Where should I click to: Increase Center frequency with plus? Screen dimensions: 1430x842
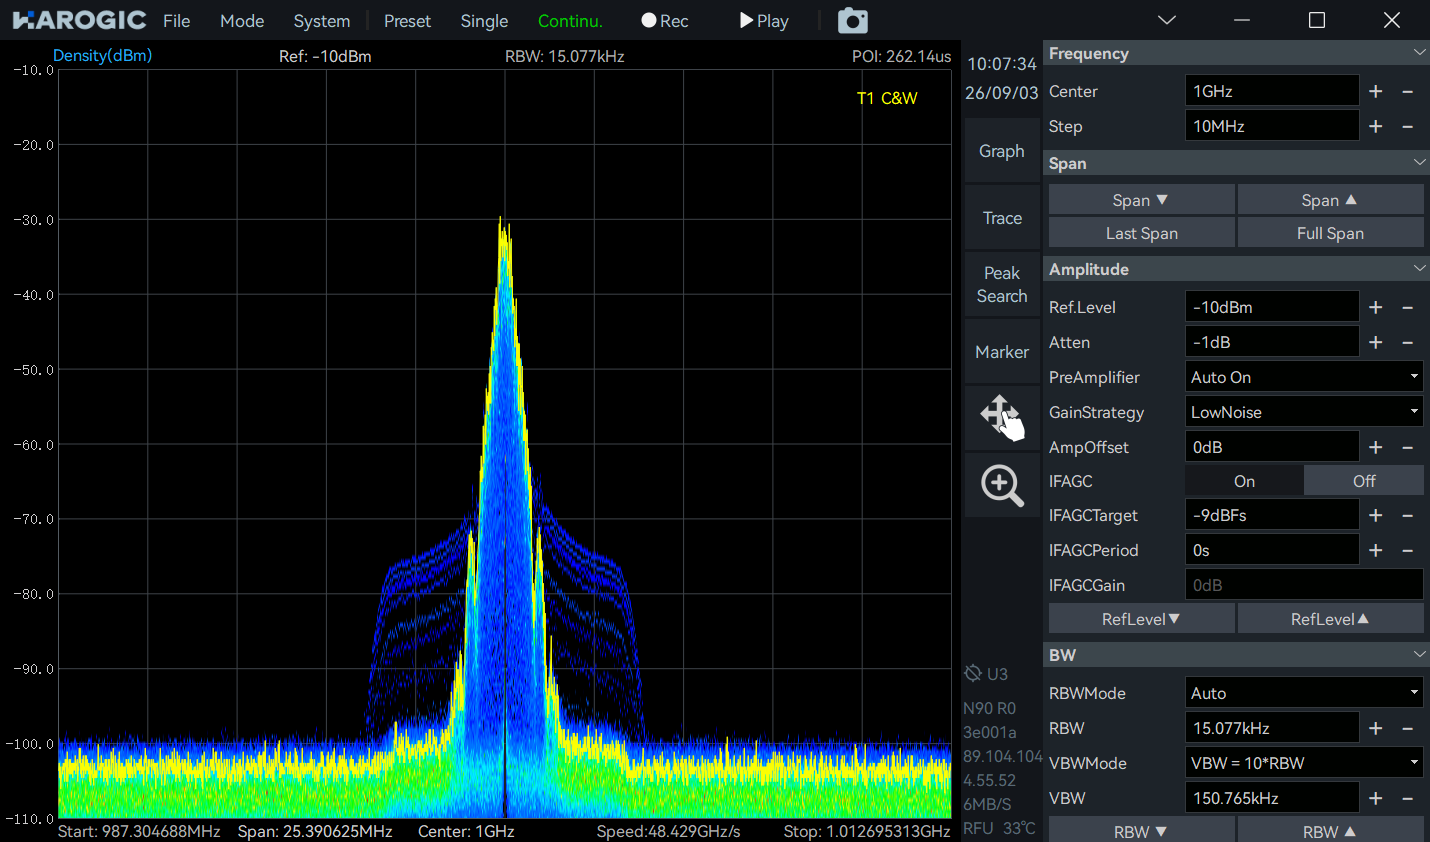1376,91
